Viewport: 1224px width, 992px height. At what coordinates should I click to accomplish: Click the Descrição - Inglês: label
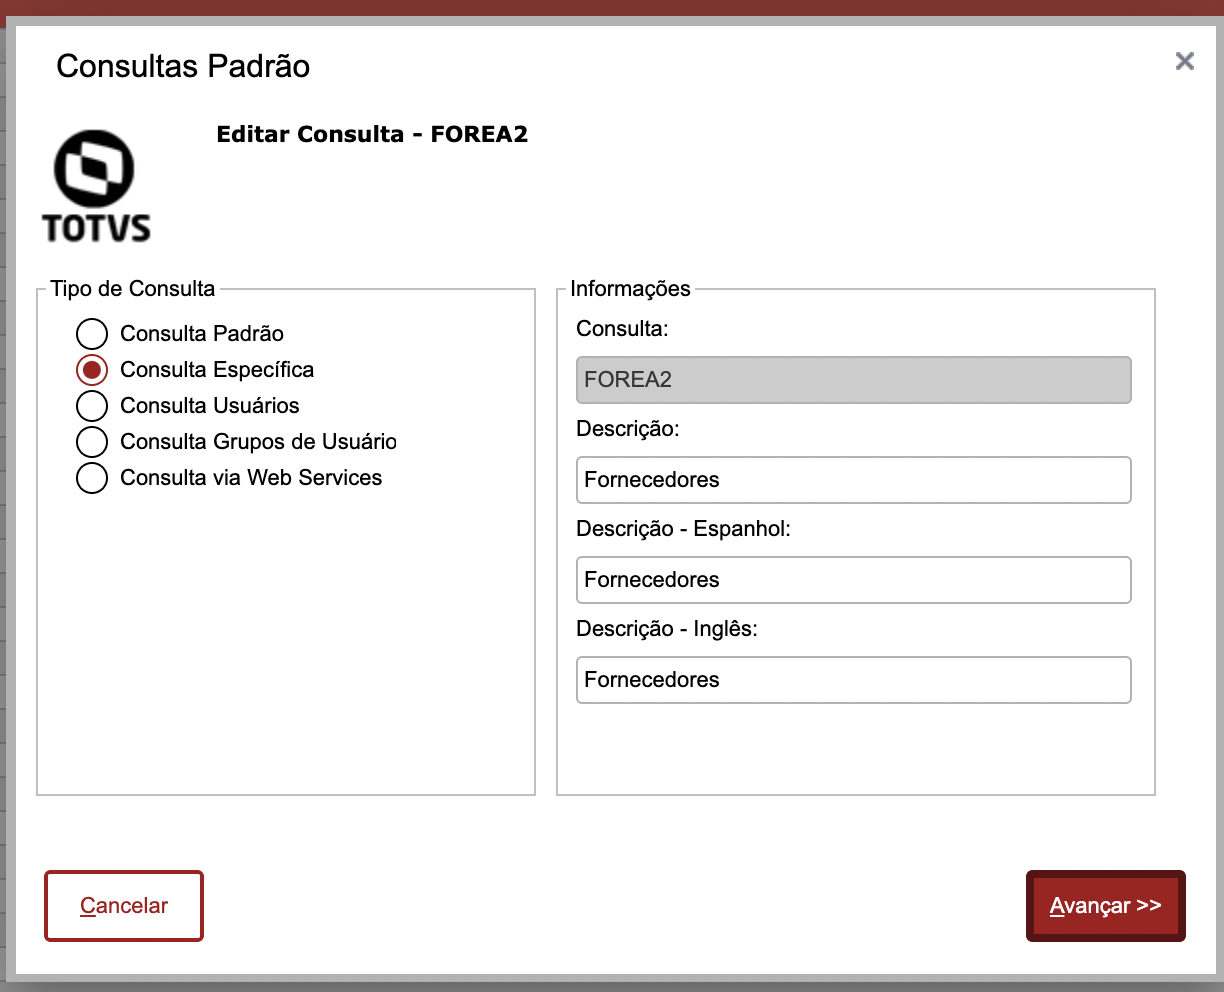pyautogui.click(x=667, y=629)
